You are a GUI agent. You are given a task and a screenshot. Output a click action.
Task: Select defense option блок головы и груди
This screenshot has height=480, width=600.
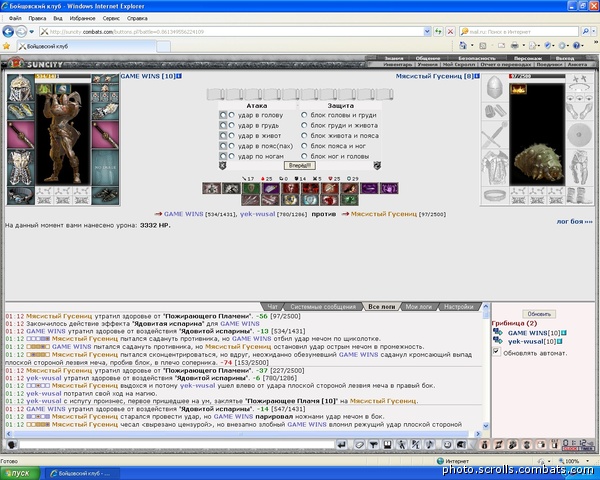tap(304, 115)
